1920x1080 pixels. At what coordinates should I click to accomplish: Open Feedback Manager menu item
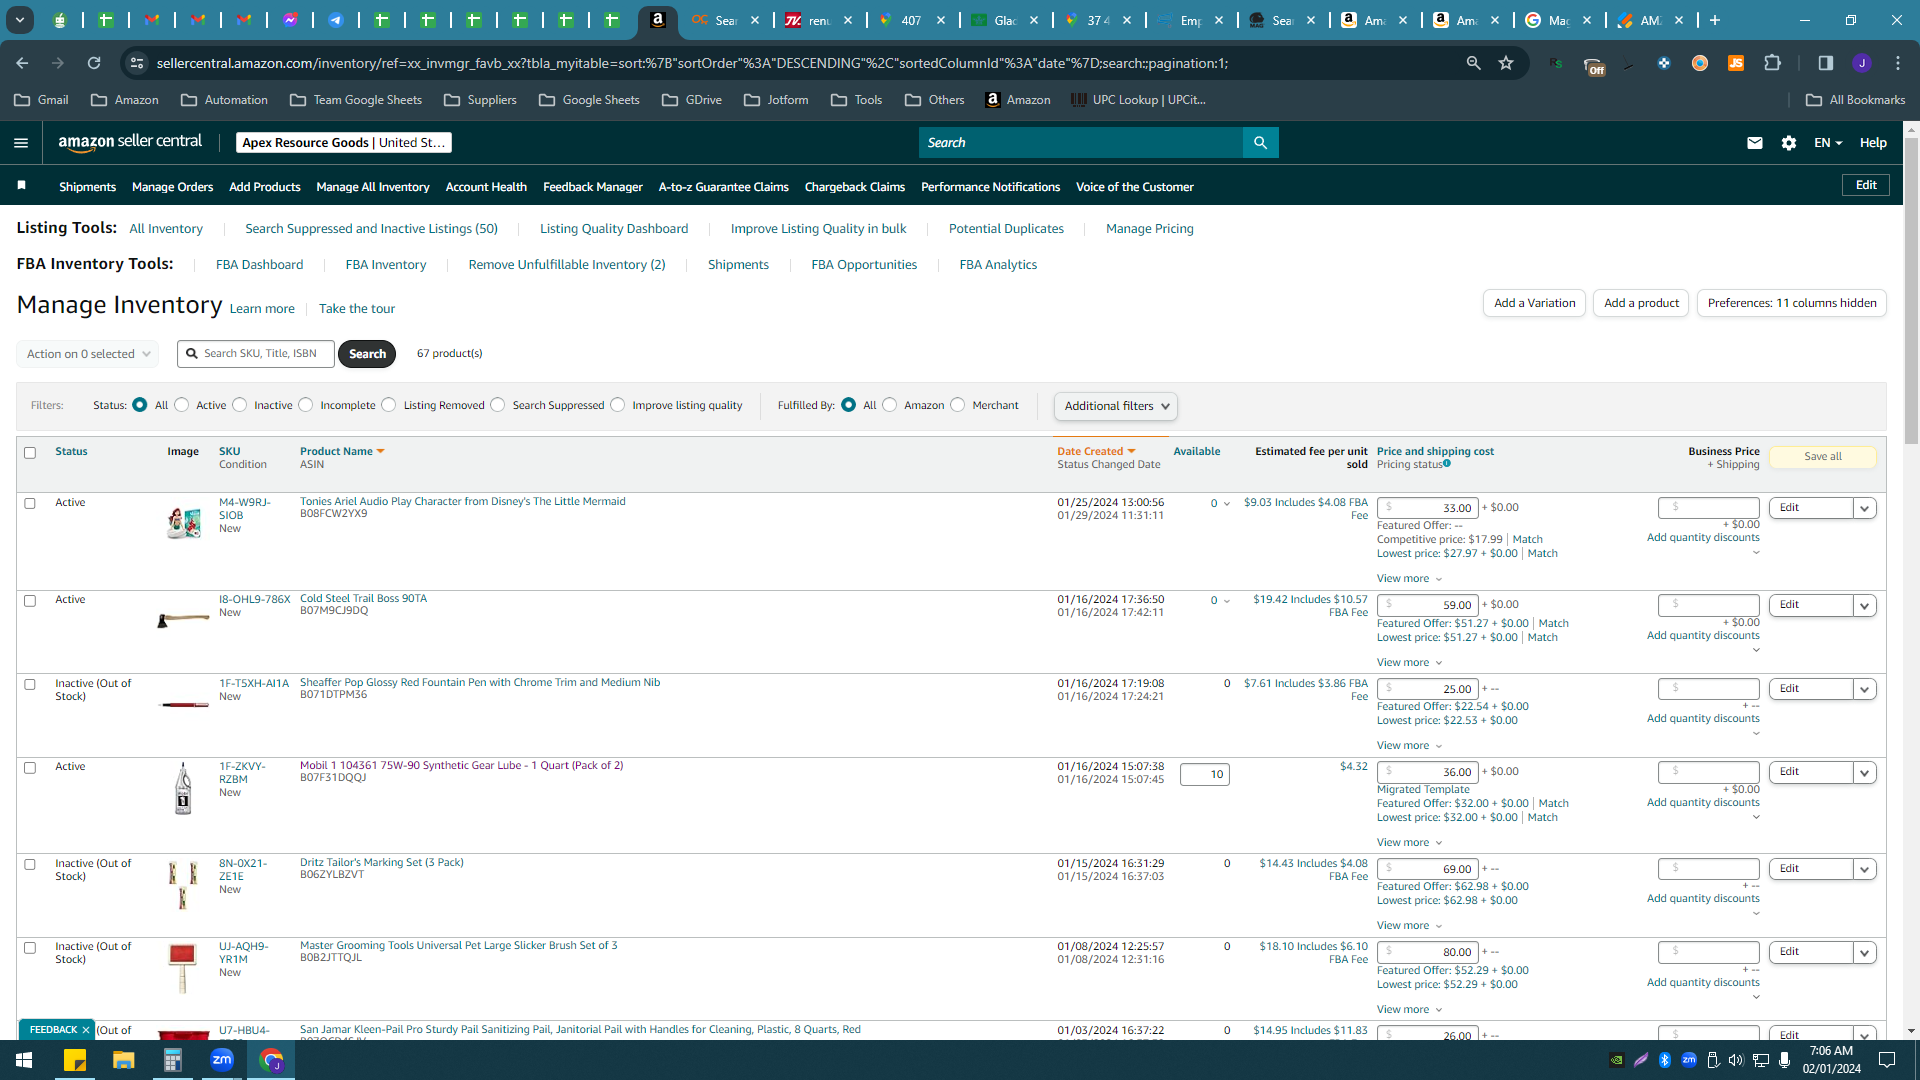pos(593,187)
